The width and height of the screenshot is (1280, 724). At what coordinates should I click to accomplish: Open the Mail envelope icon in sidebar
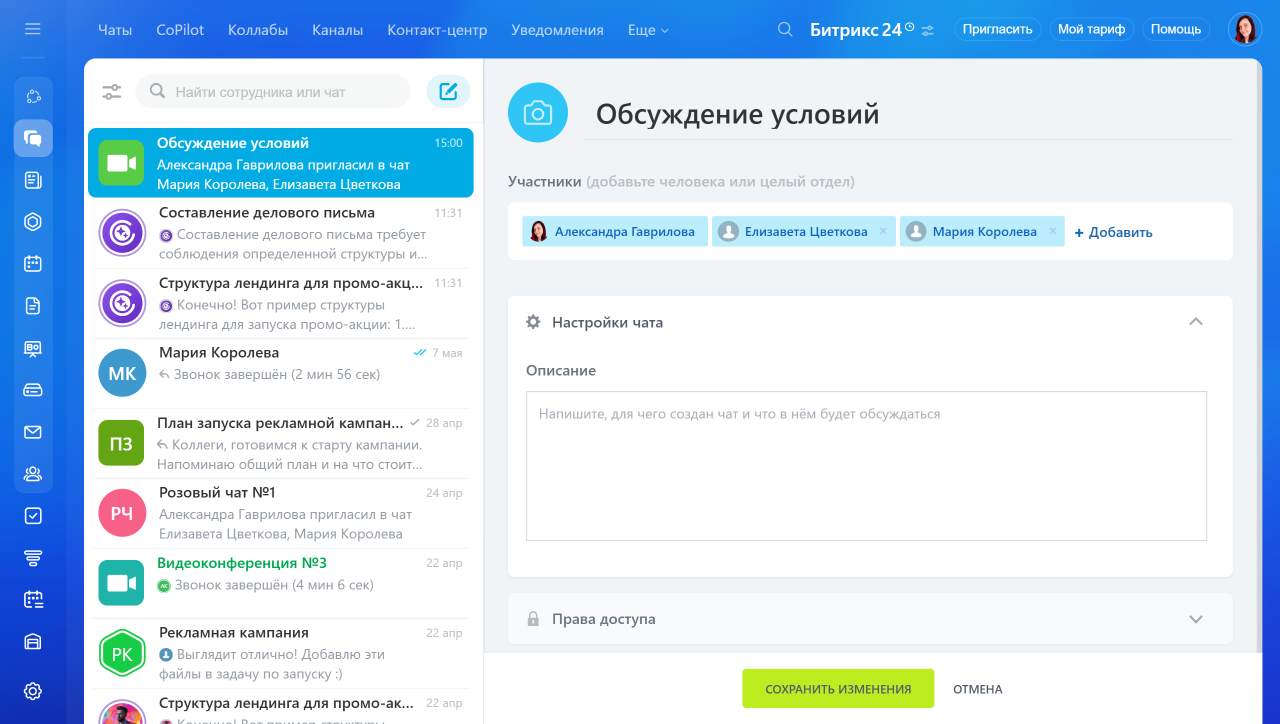(x=33, y=432)
